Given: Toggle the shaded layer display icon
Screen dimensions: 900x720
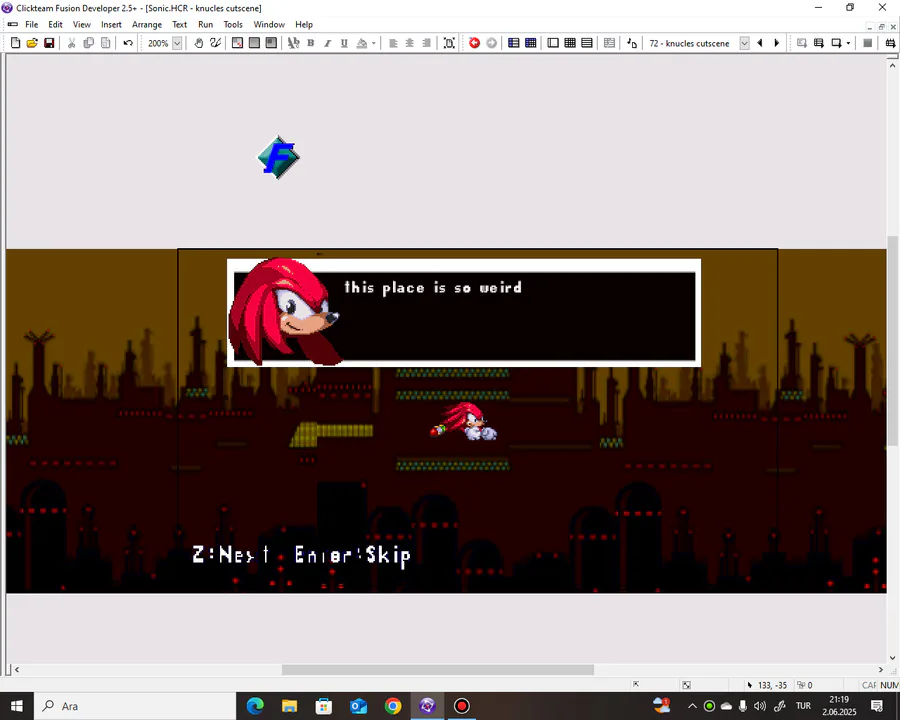Looking at the screenshot, I should (271, 43).
